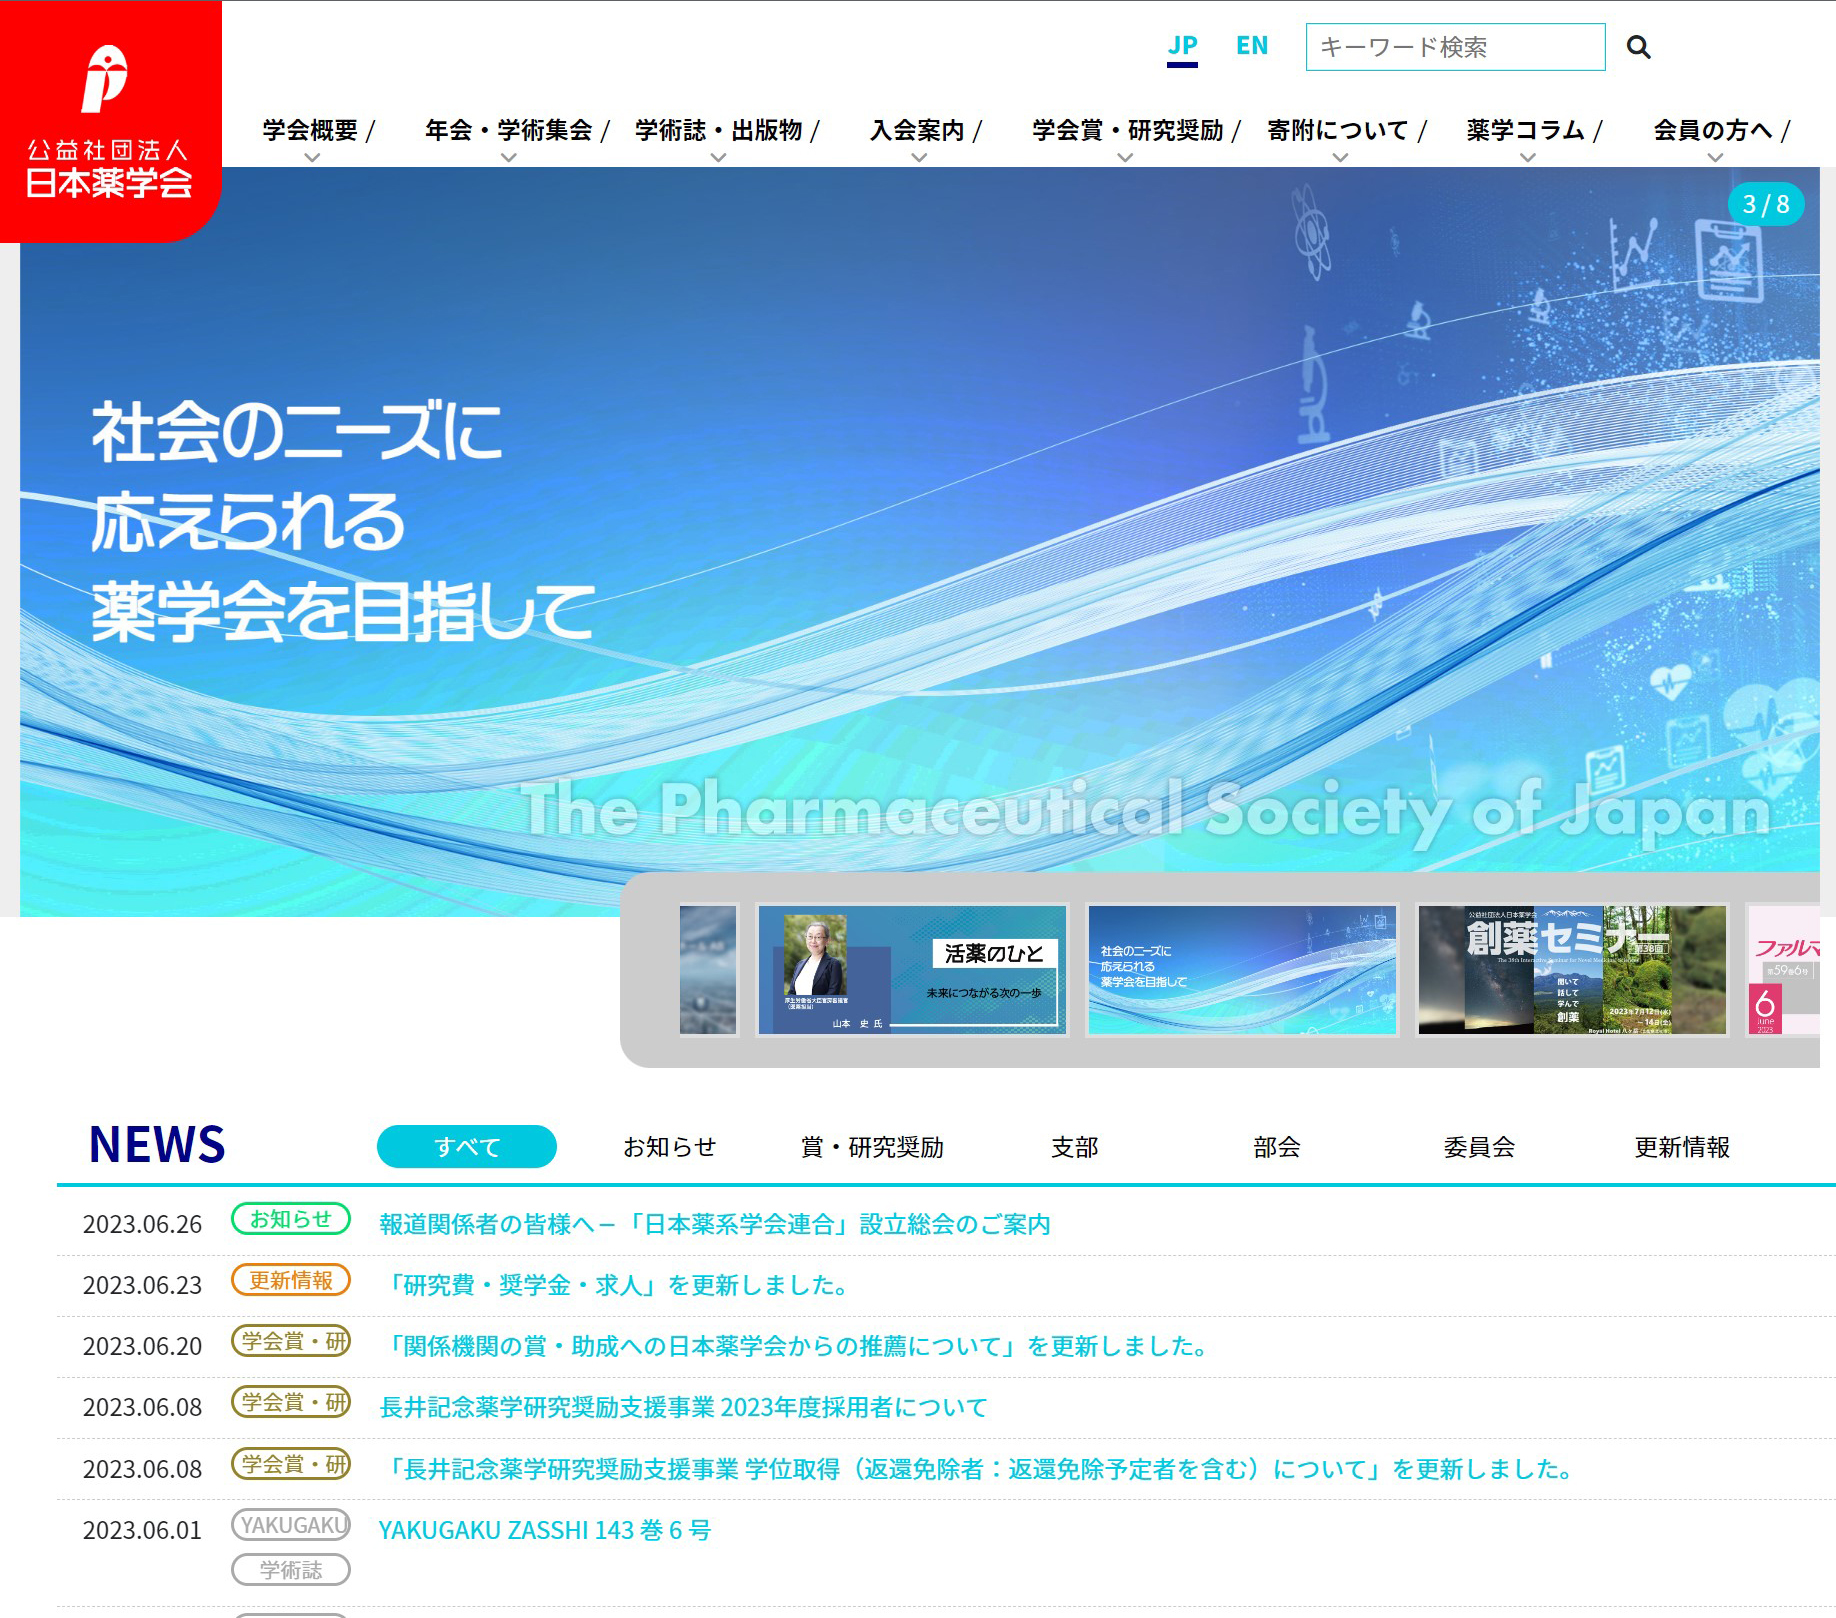The width and height of the screenshot is (1836, 1618).
Task: Click 学会賞・研 tag on 2023.06.20 row
Action: coord(291,1341)
